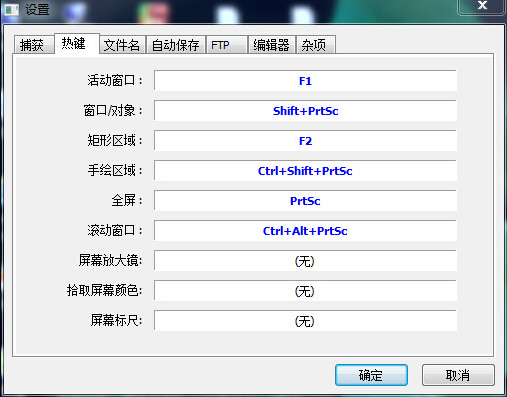
Task: Click the 拾取屏幕颜色 hotkey field
Action: pos(305,291)
